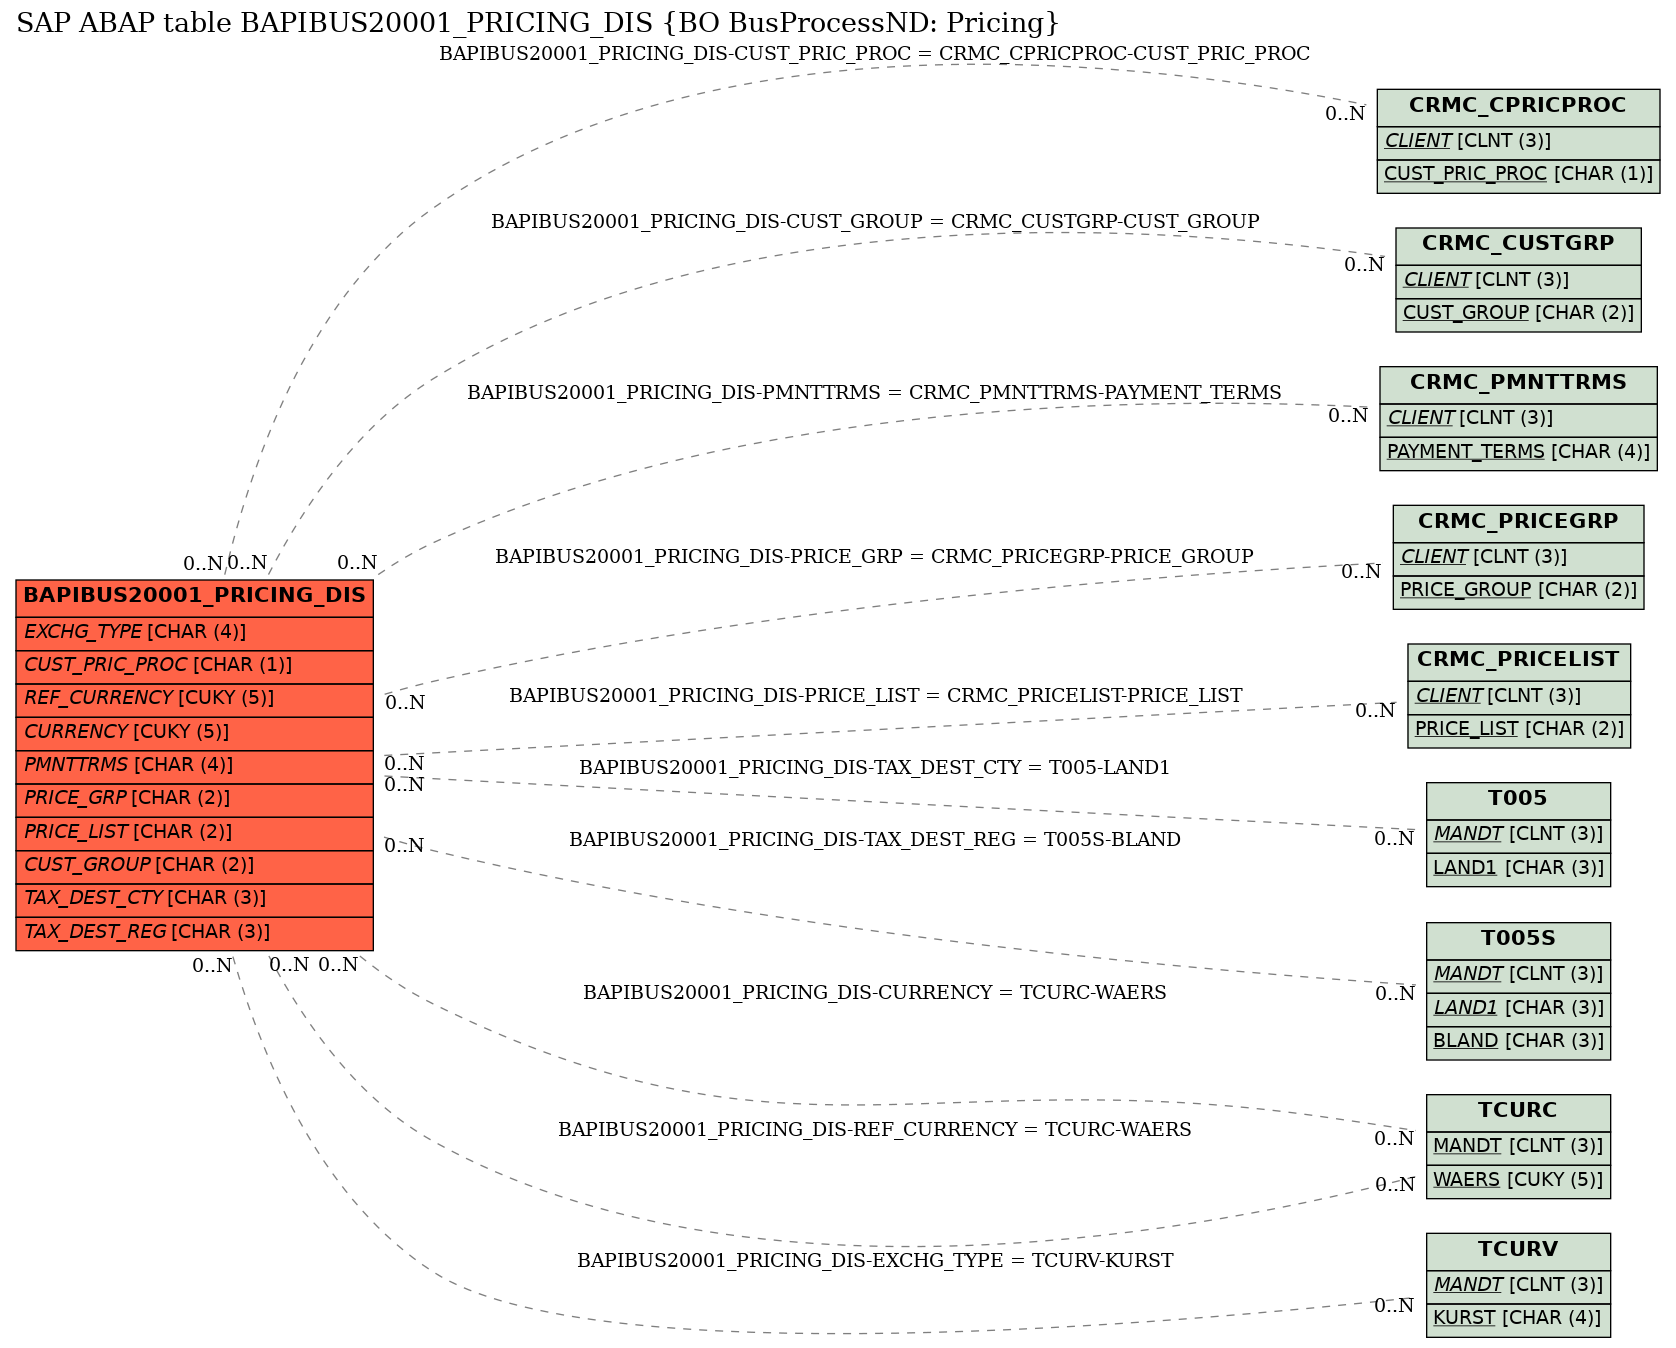Click WAERS [CUKY (5)] field in TCURC

coord(1518,1181)
